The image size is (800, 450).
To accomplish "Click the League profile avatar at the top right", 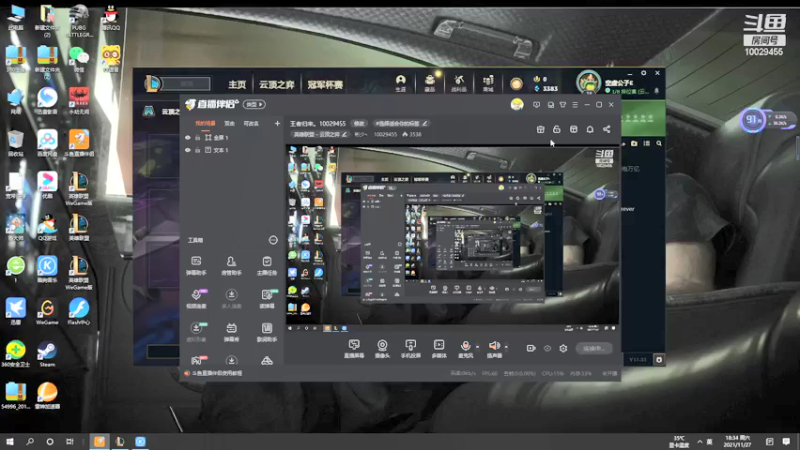I will click(x=588, y=83).
